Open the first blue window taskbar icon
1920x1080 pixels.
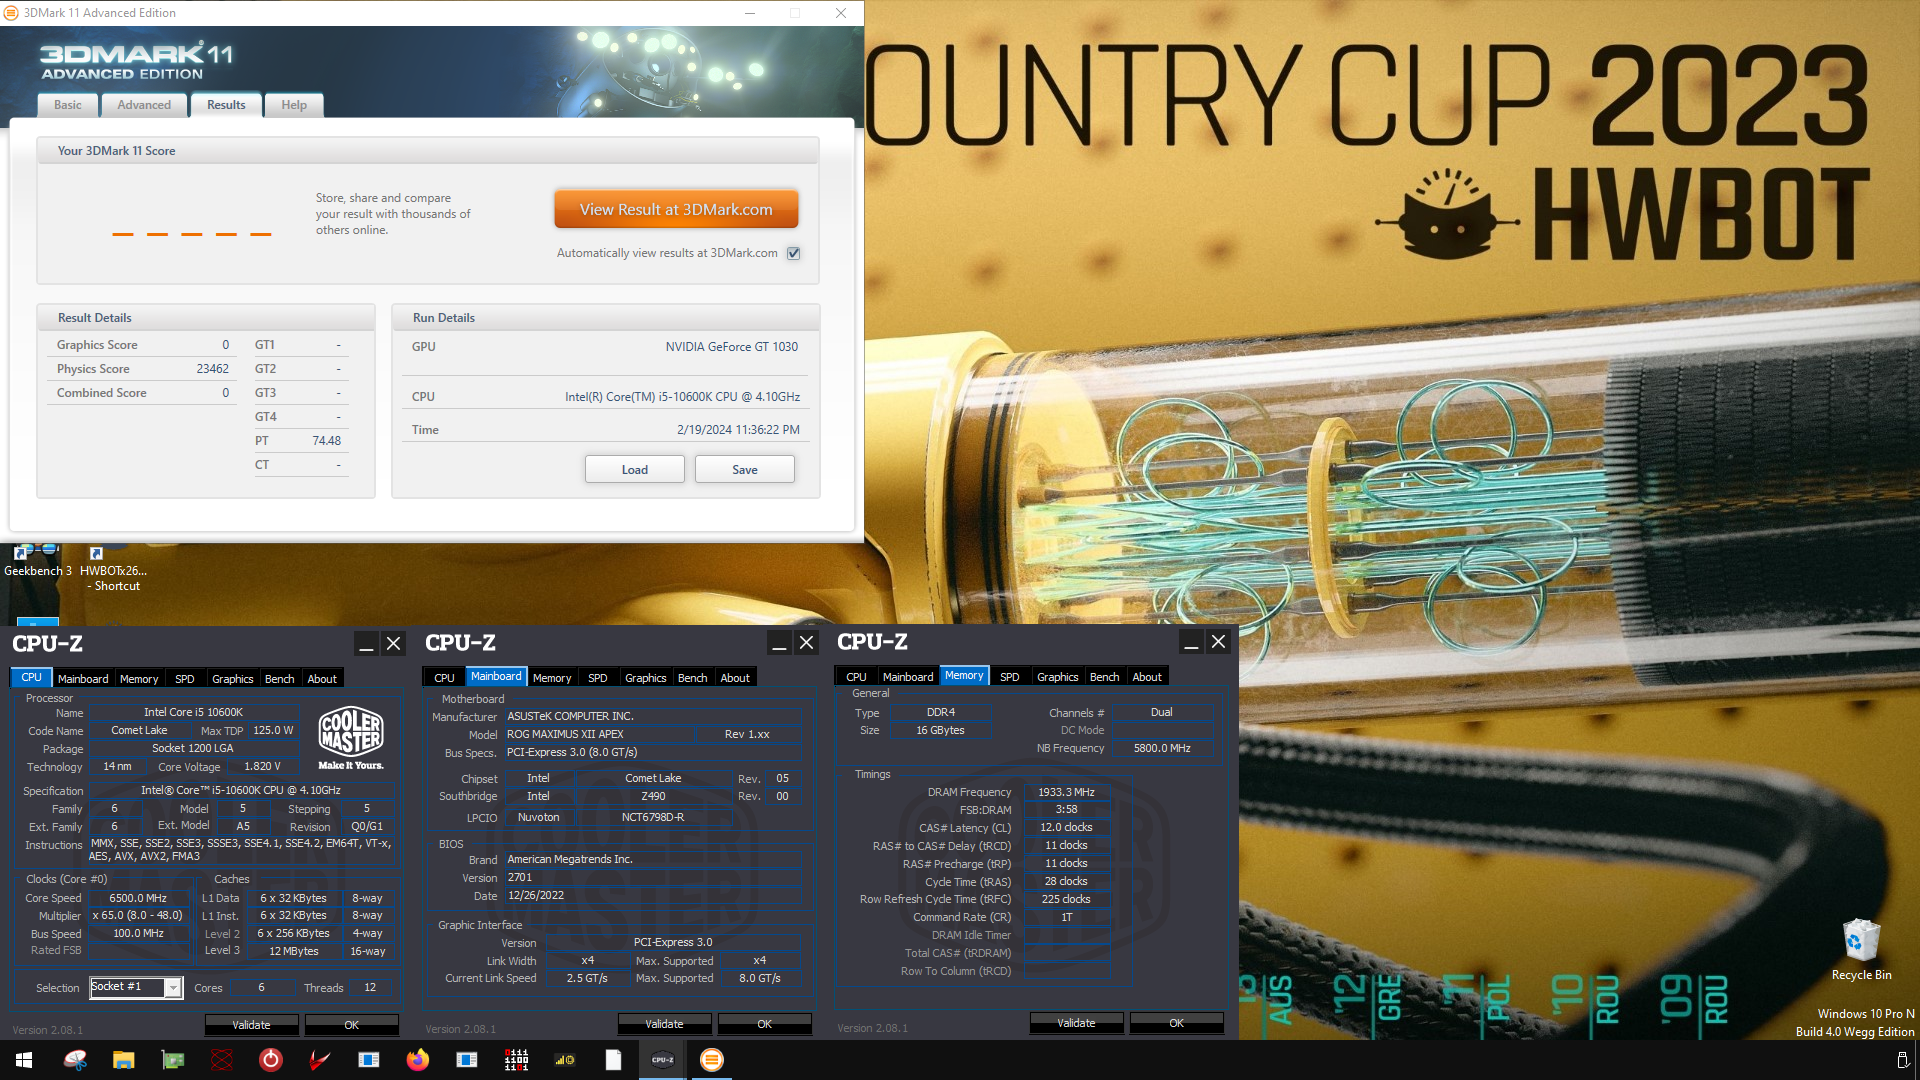click(x=369, y=1060)
